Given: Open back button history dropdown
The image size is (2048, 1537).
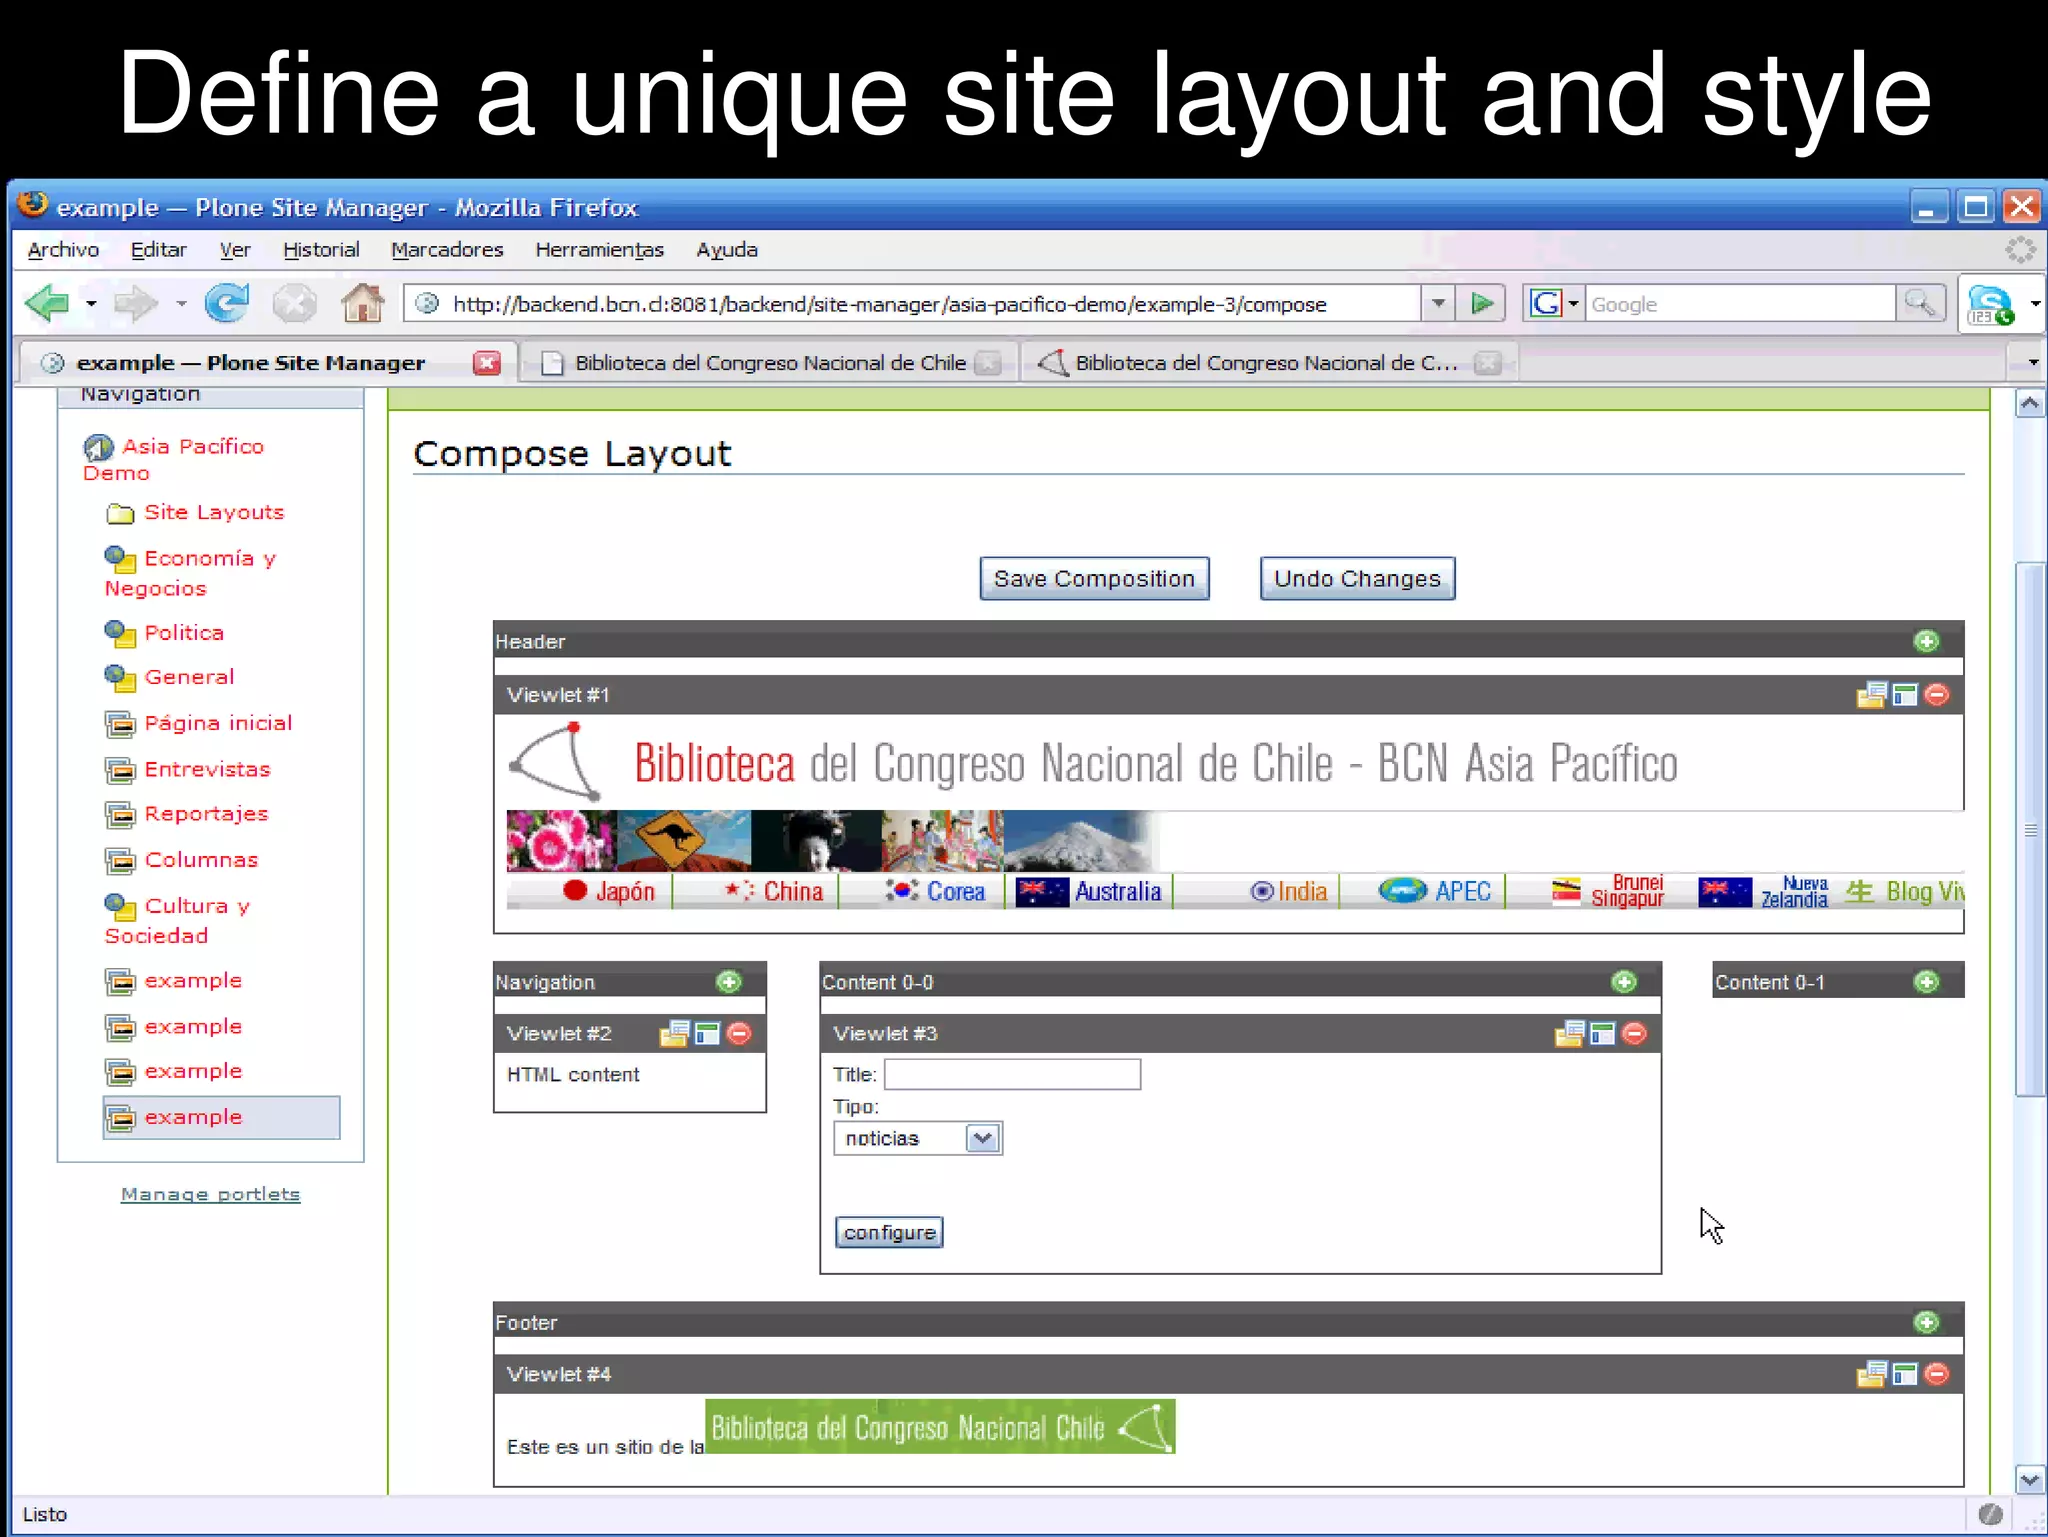Looking at the screenshot, I should point(91,303).
